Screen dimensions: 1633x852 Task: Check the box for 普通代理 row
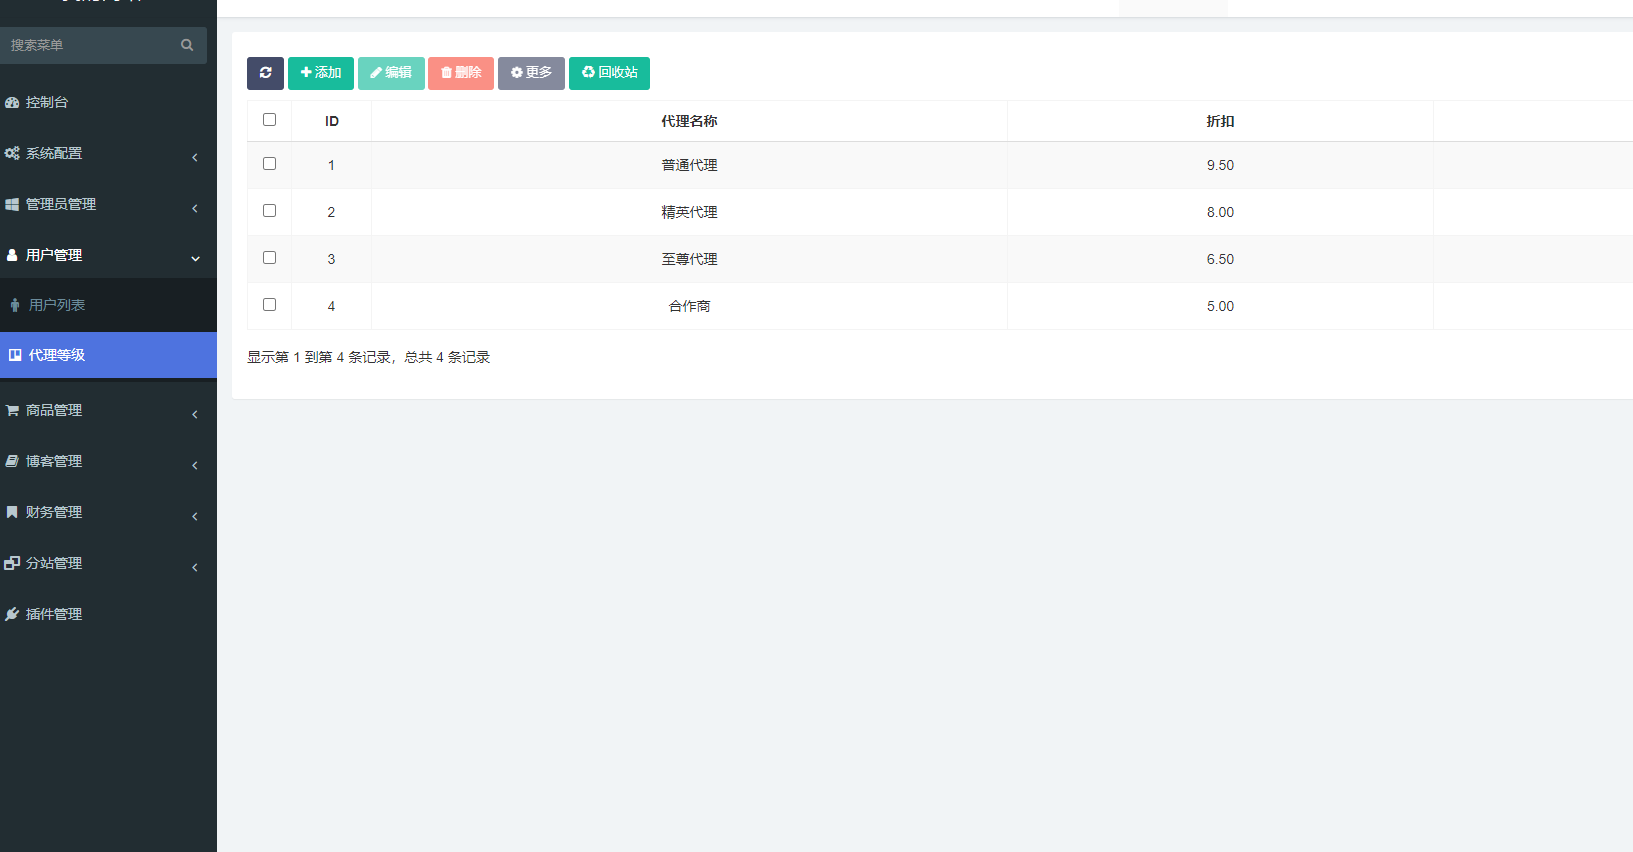pos(269,164)
